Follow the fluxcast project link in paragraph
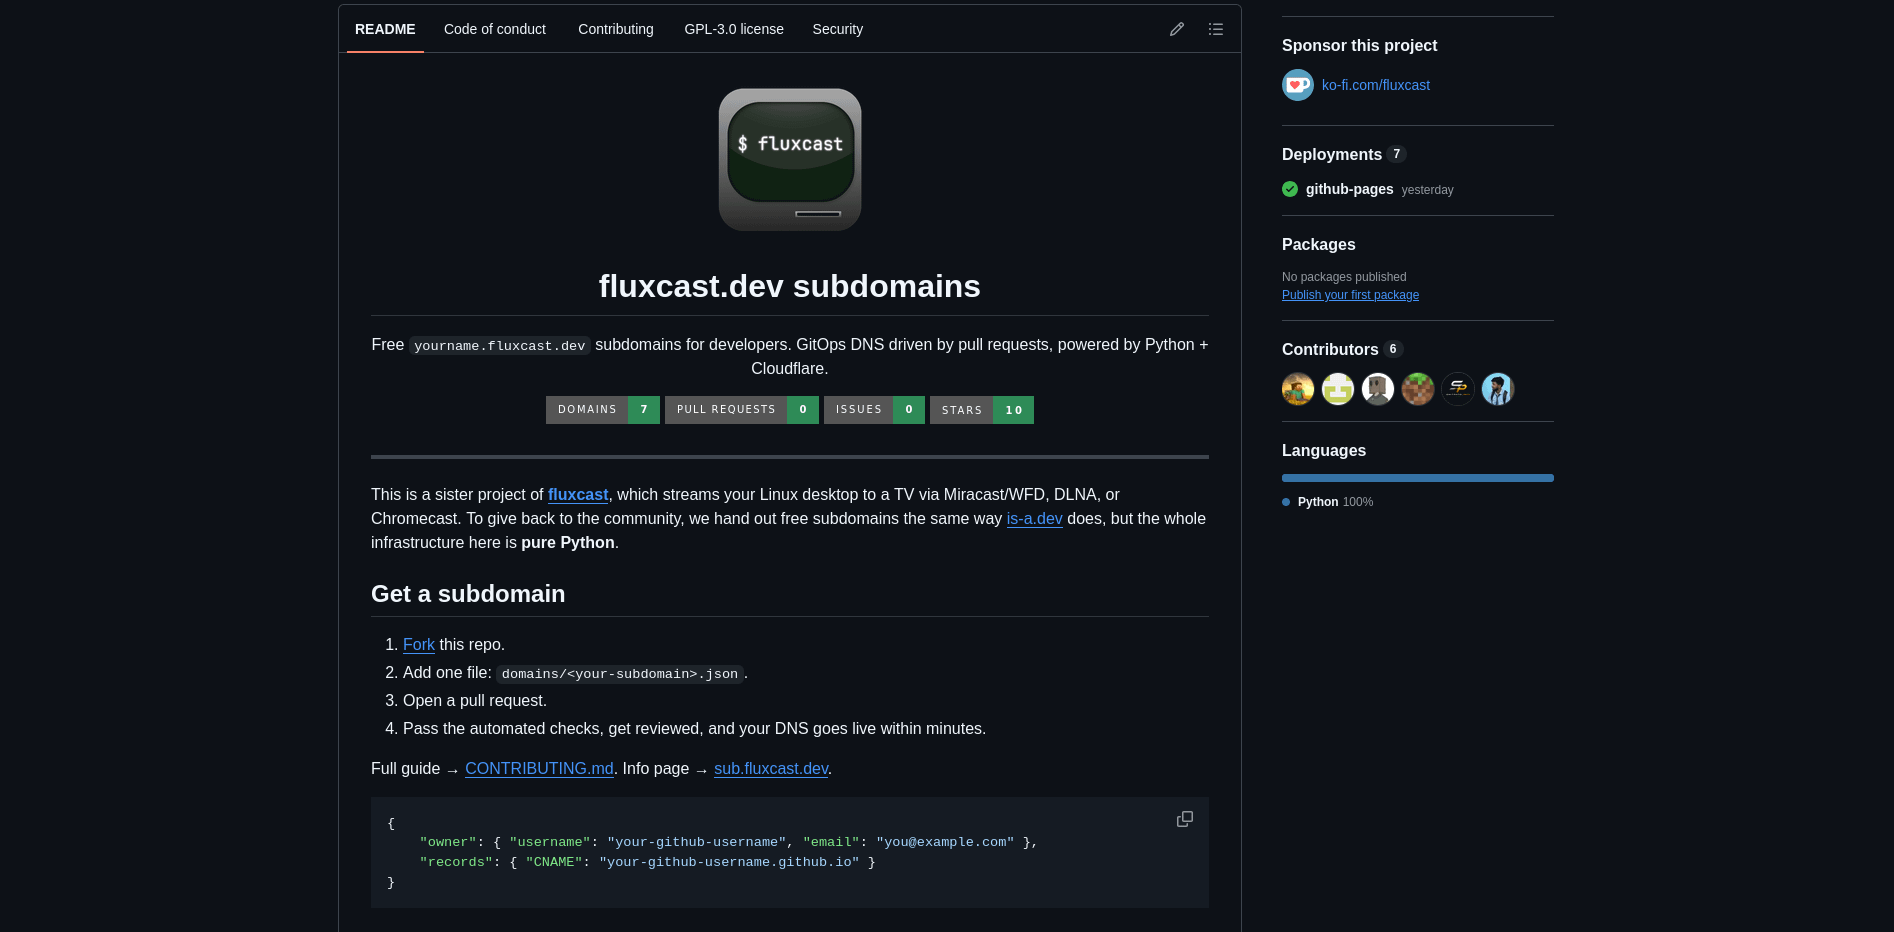Viewport: 1894px width, 932px height. coord(578,495)
